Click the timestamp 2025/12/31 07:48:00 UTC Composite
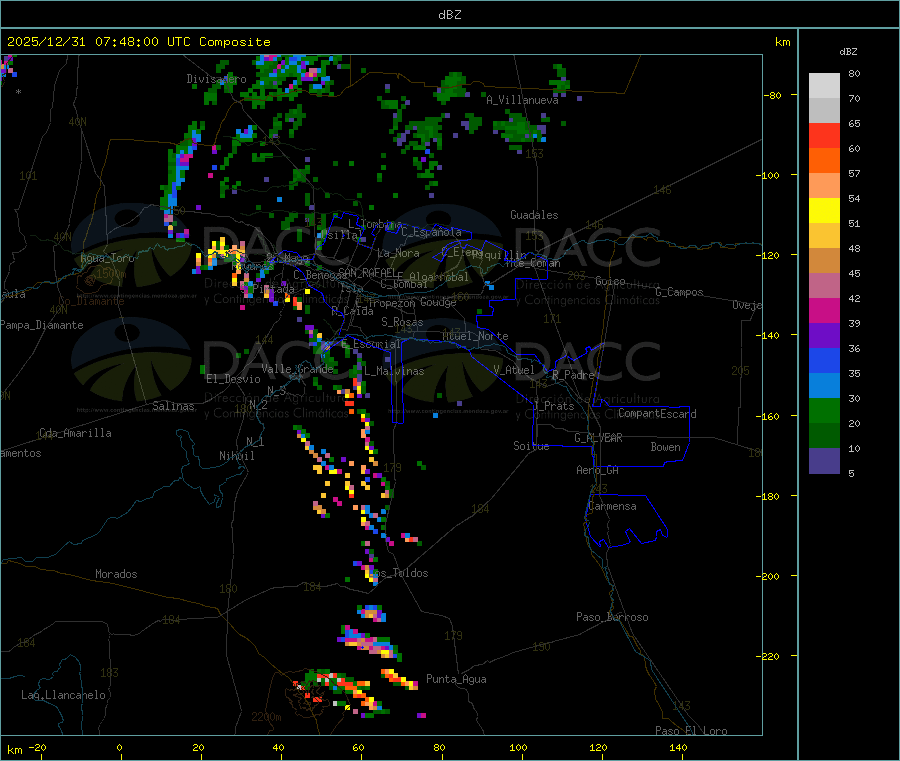This screenshot has width=900, height=761. click(x=138, y=42)
